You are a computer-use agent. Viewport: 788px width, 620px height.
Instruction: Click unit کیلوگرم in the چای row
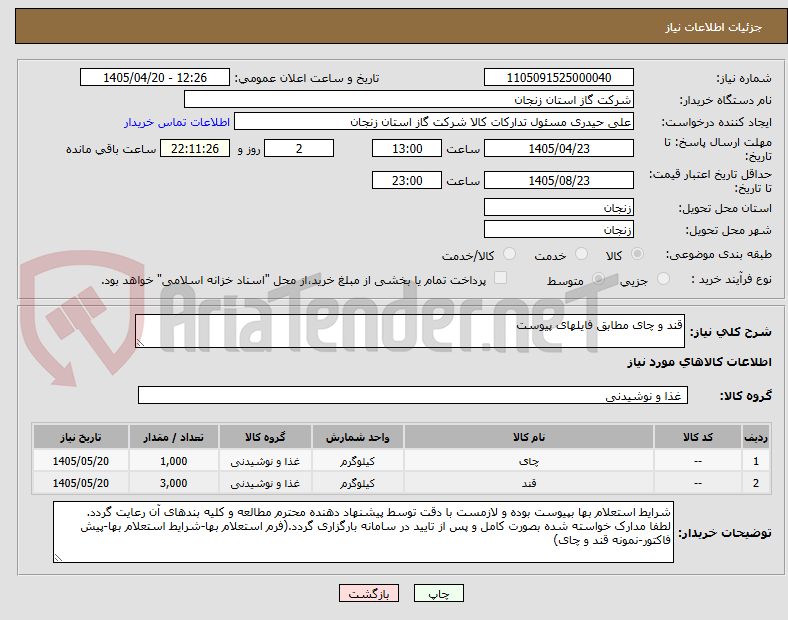(357, 461)
